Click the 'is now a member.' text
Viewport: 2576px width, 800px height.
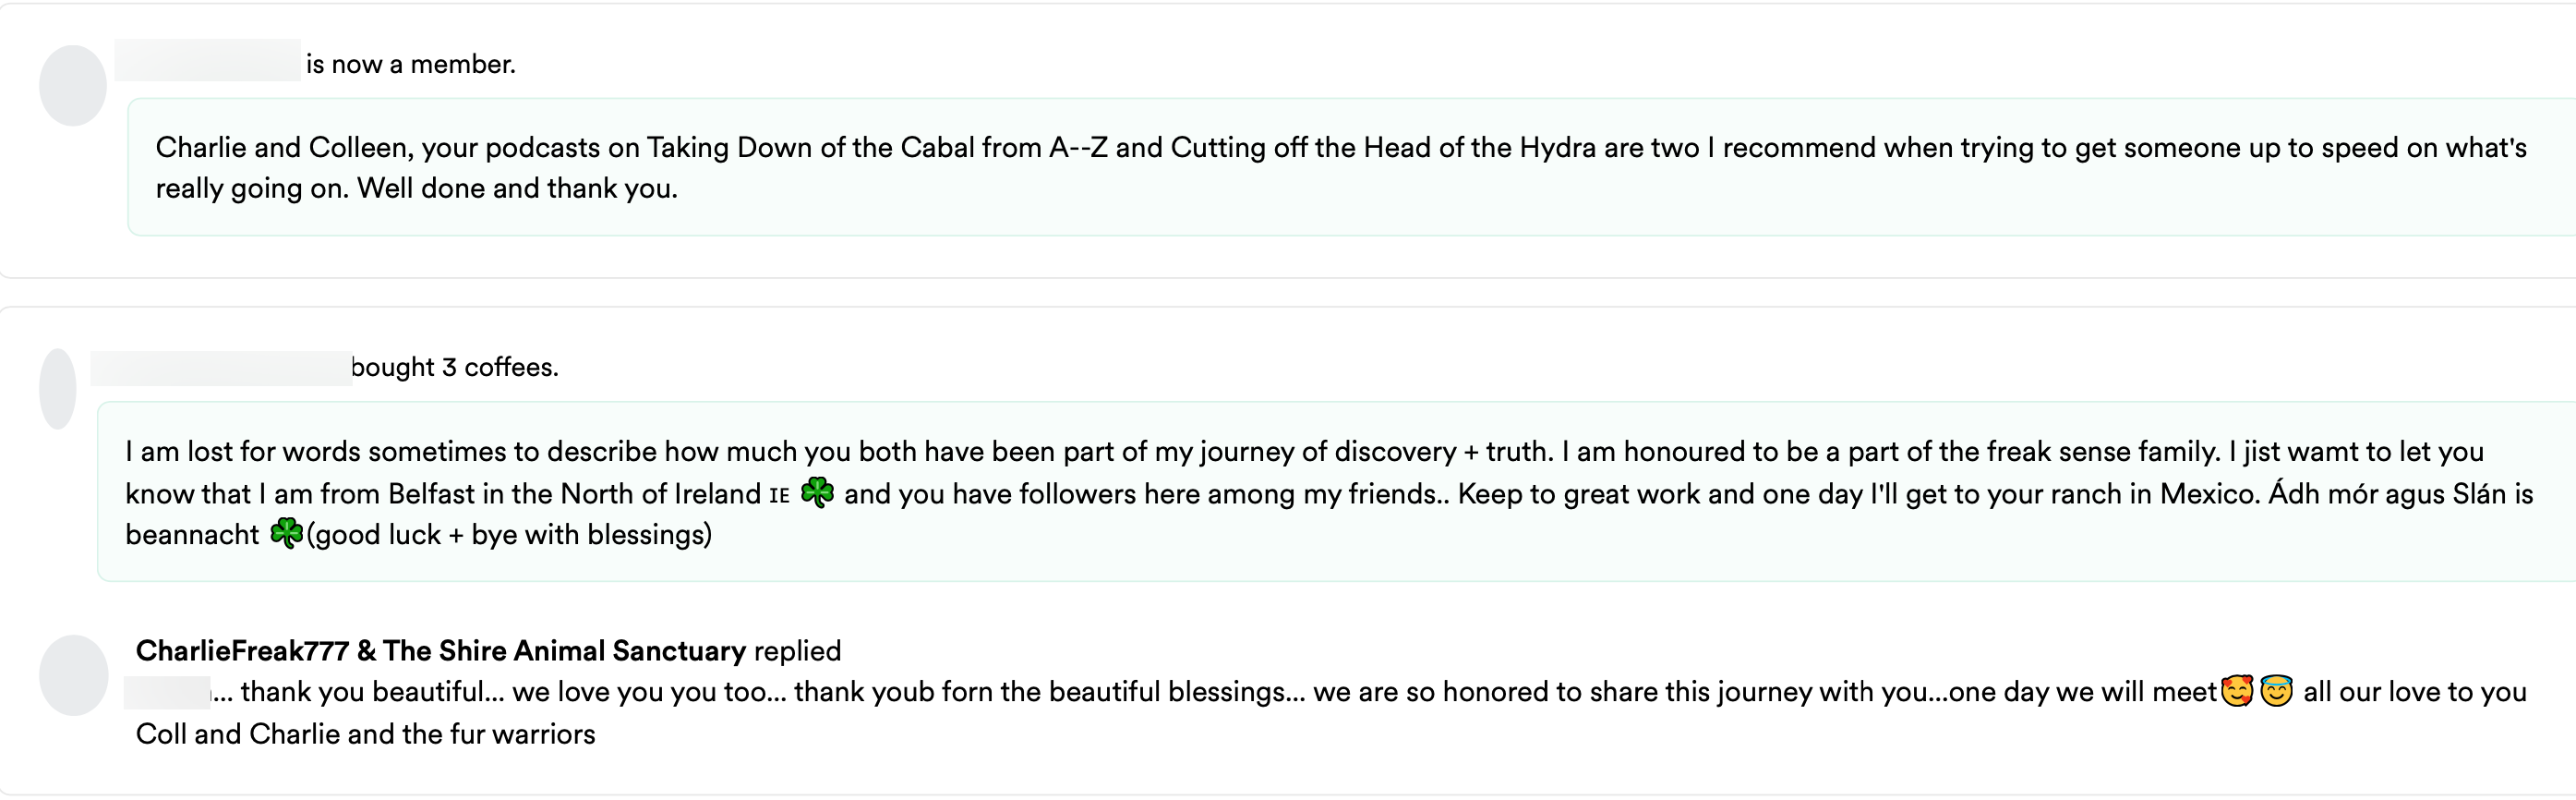pos(410,65)
